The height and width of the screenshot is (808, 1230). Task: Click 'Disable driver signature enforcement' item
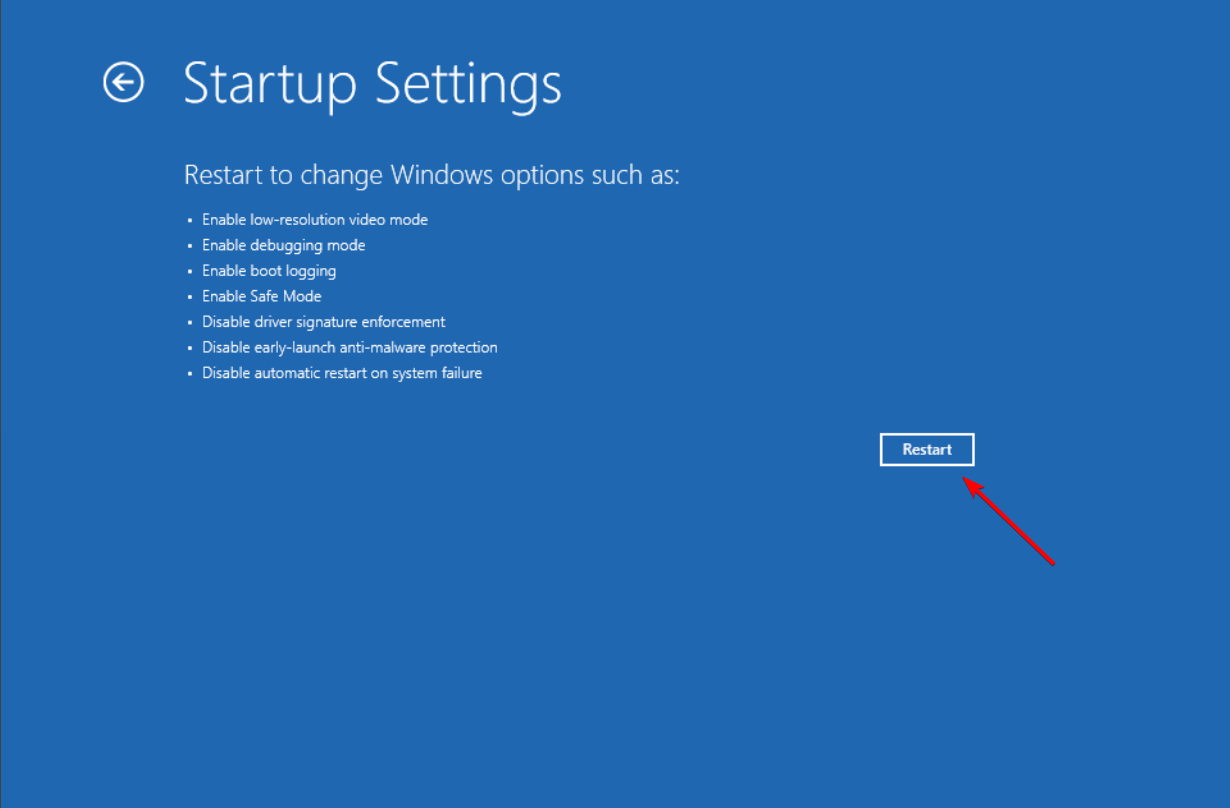[324, 322]
